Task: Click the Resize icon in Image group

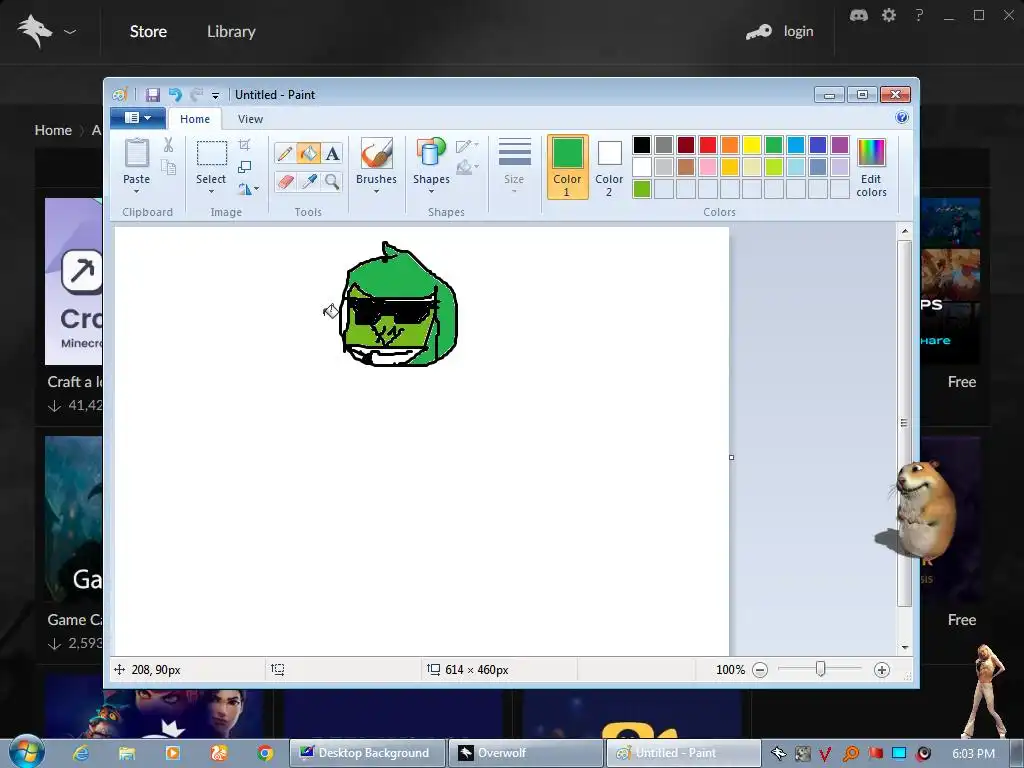Action: click(244, 167)
